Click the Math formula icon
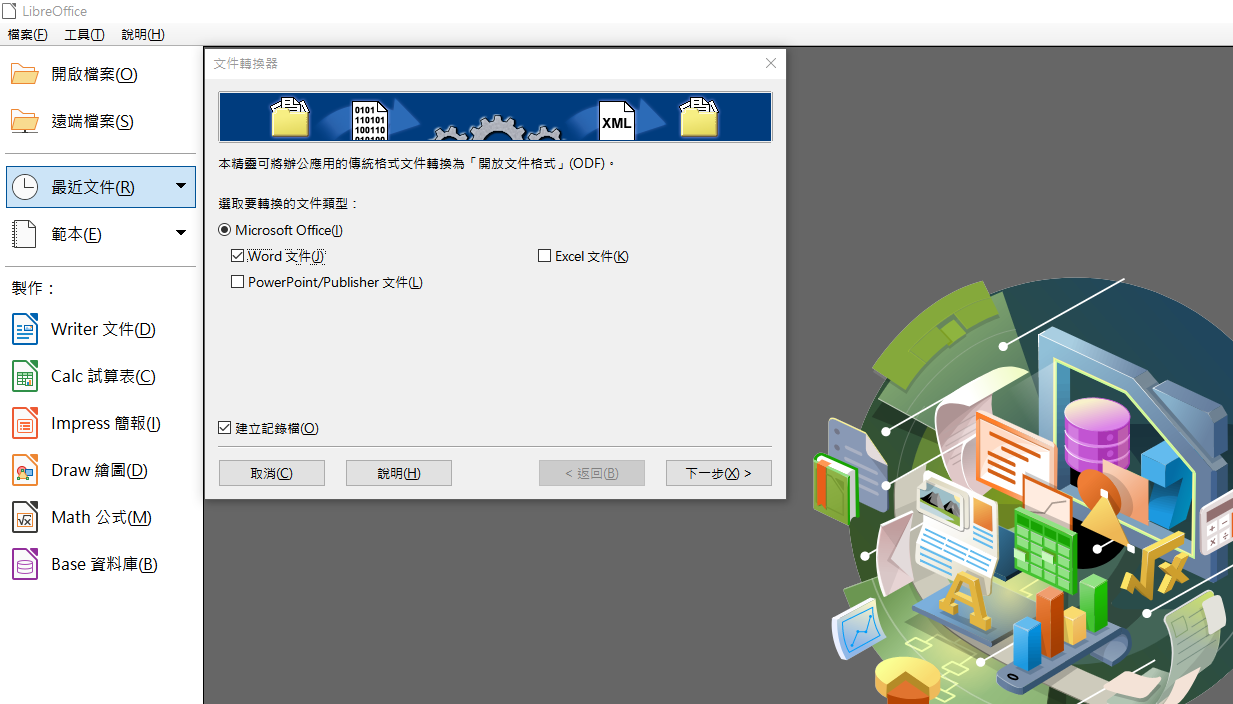This screenshot has height=704, width=1233. click(x=25, y=517)
